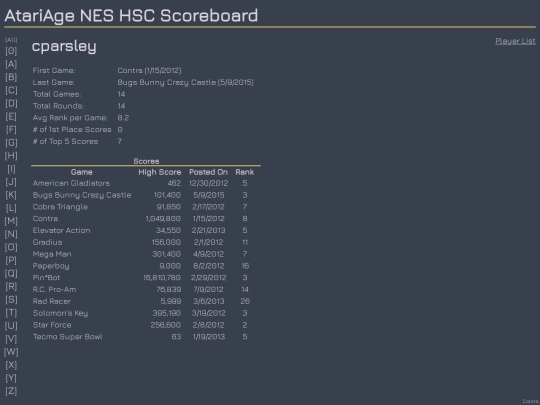
Task: Filter players by letter [R]
Action: click(11, 287)
